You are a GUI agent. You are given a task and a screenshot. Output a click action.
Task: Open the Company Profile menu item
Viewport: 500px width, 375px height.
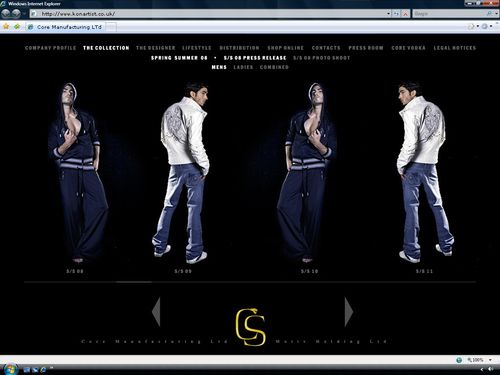point(51,48)
